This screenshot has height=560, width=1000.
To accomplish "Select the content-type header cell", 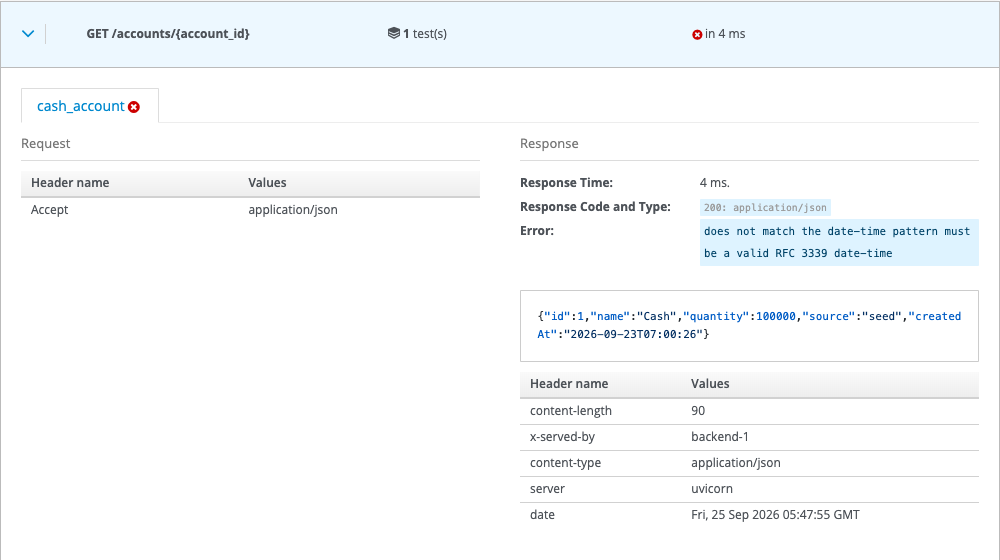I will point(566,464).
